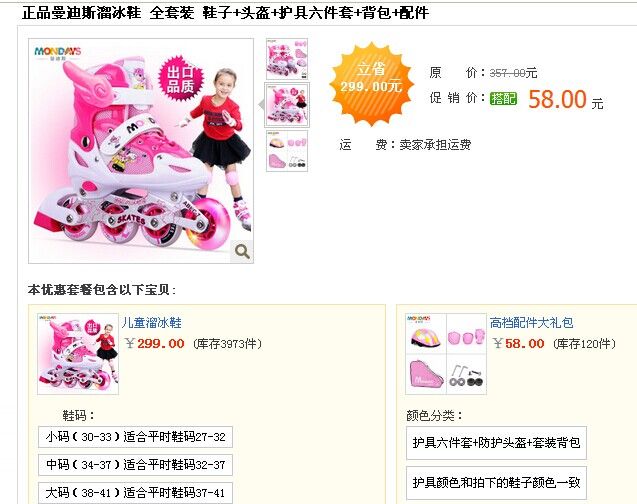Click the large main skate product image
Screen dimensions: 637x504
click(141, 151)
